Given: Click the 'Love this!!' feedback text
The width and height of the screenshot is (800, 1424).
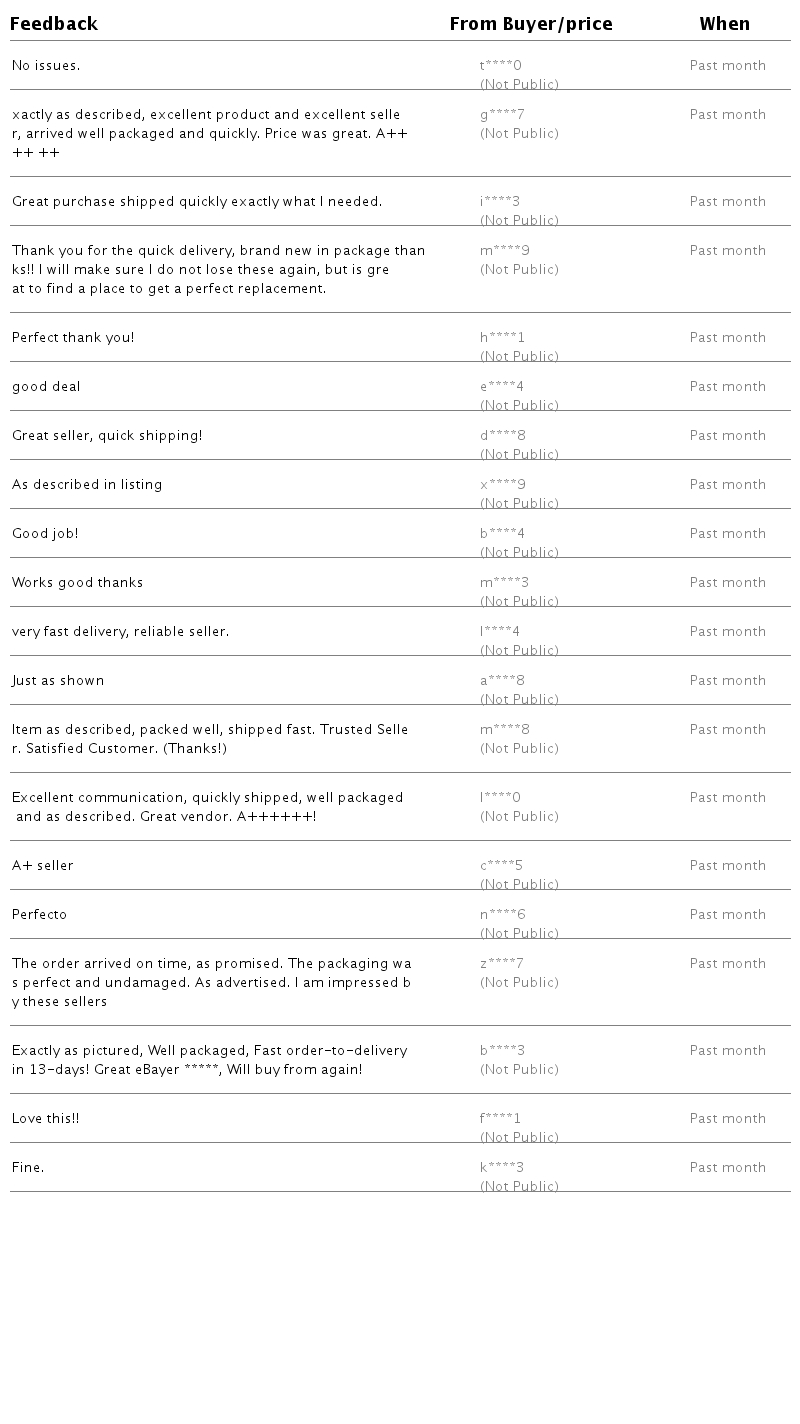Looking at the screenshot, I should [x=45, y=1119].
